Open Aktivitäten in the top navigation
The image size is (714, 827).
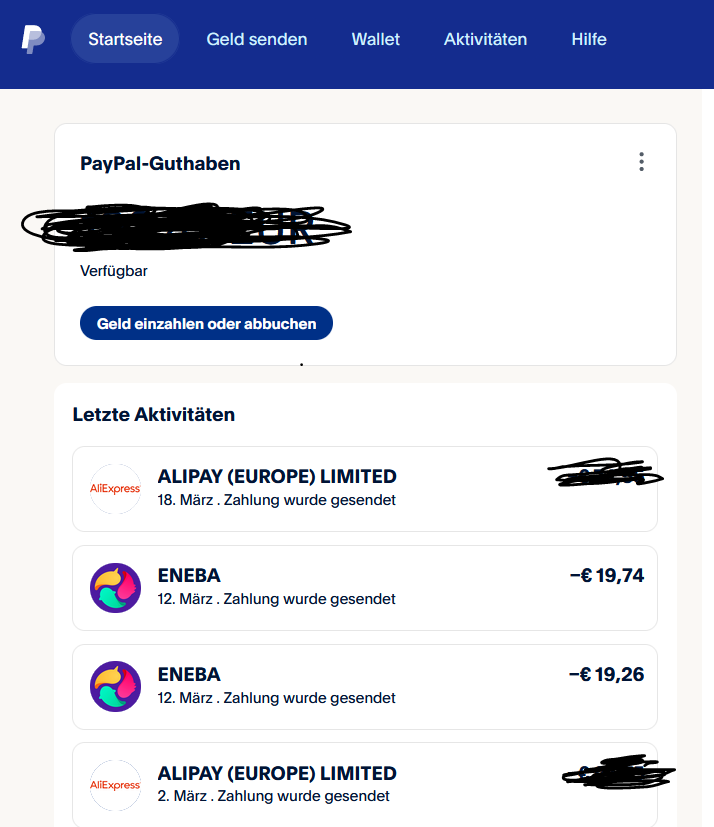pyautogui.click(x=485, y=40)
